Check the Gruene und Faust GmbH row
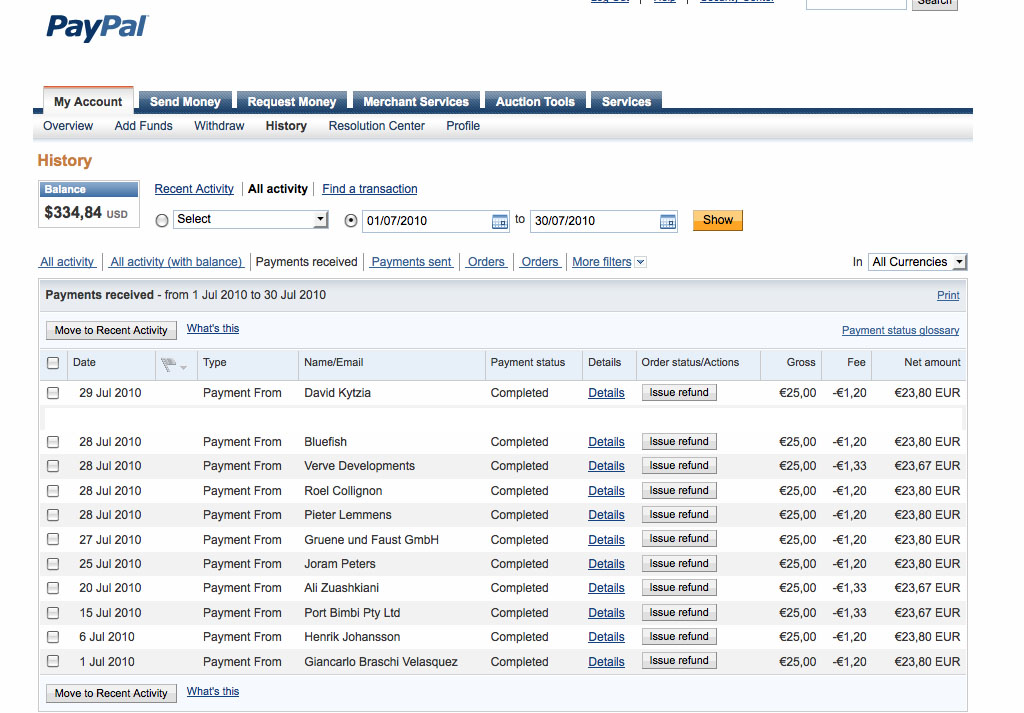1024x713 pixels. point(53,539)
